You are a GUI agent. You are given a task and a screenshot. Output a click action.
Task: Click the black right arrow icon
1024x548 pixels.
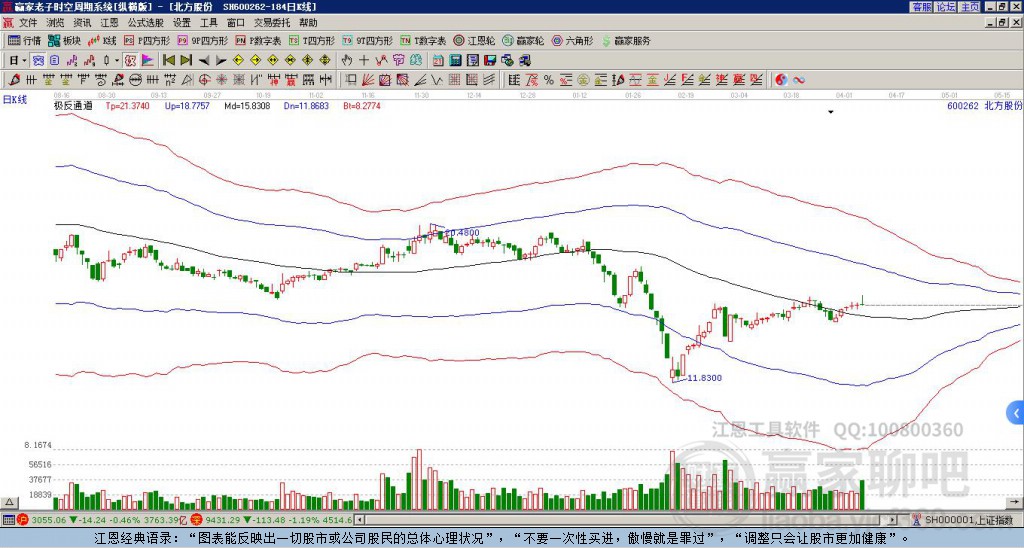[221, 61]
